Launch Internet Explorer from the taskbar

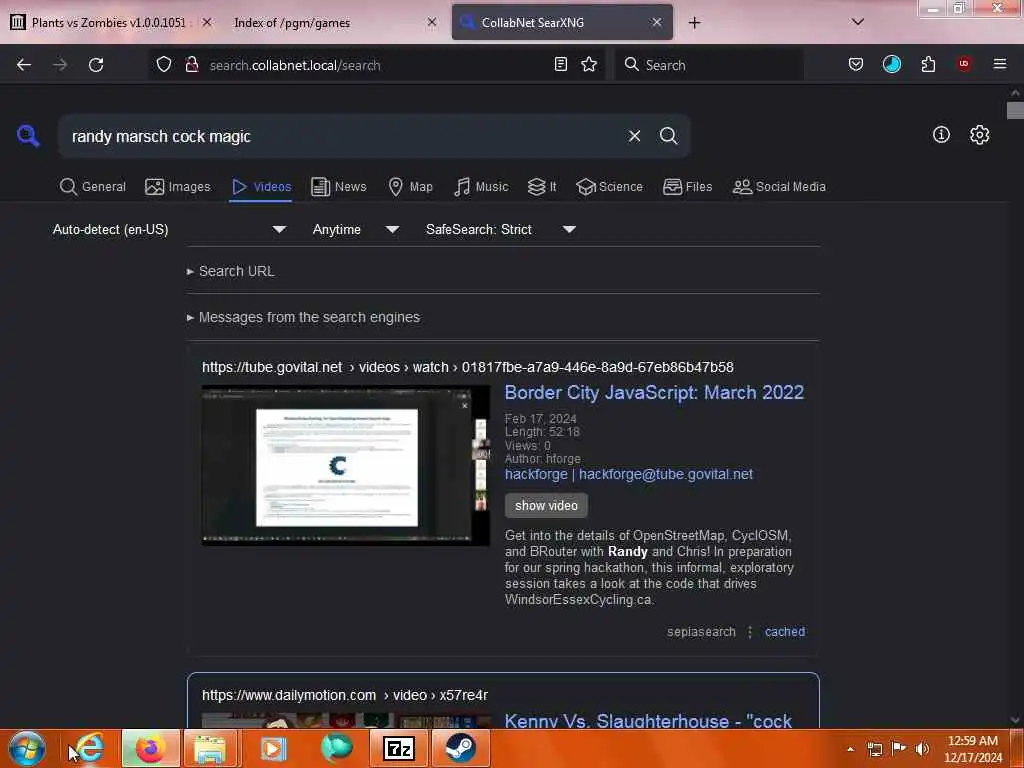tap(90, 748)
